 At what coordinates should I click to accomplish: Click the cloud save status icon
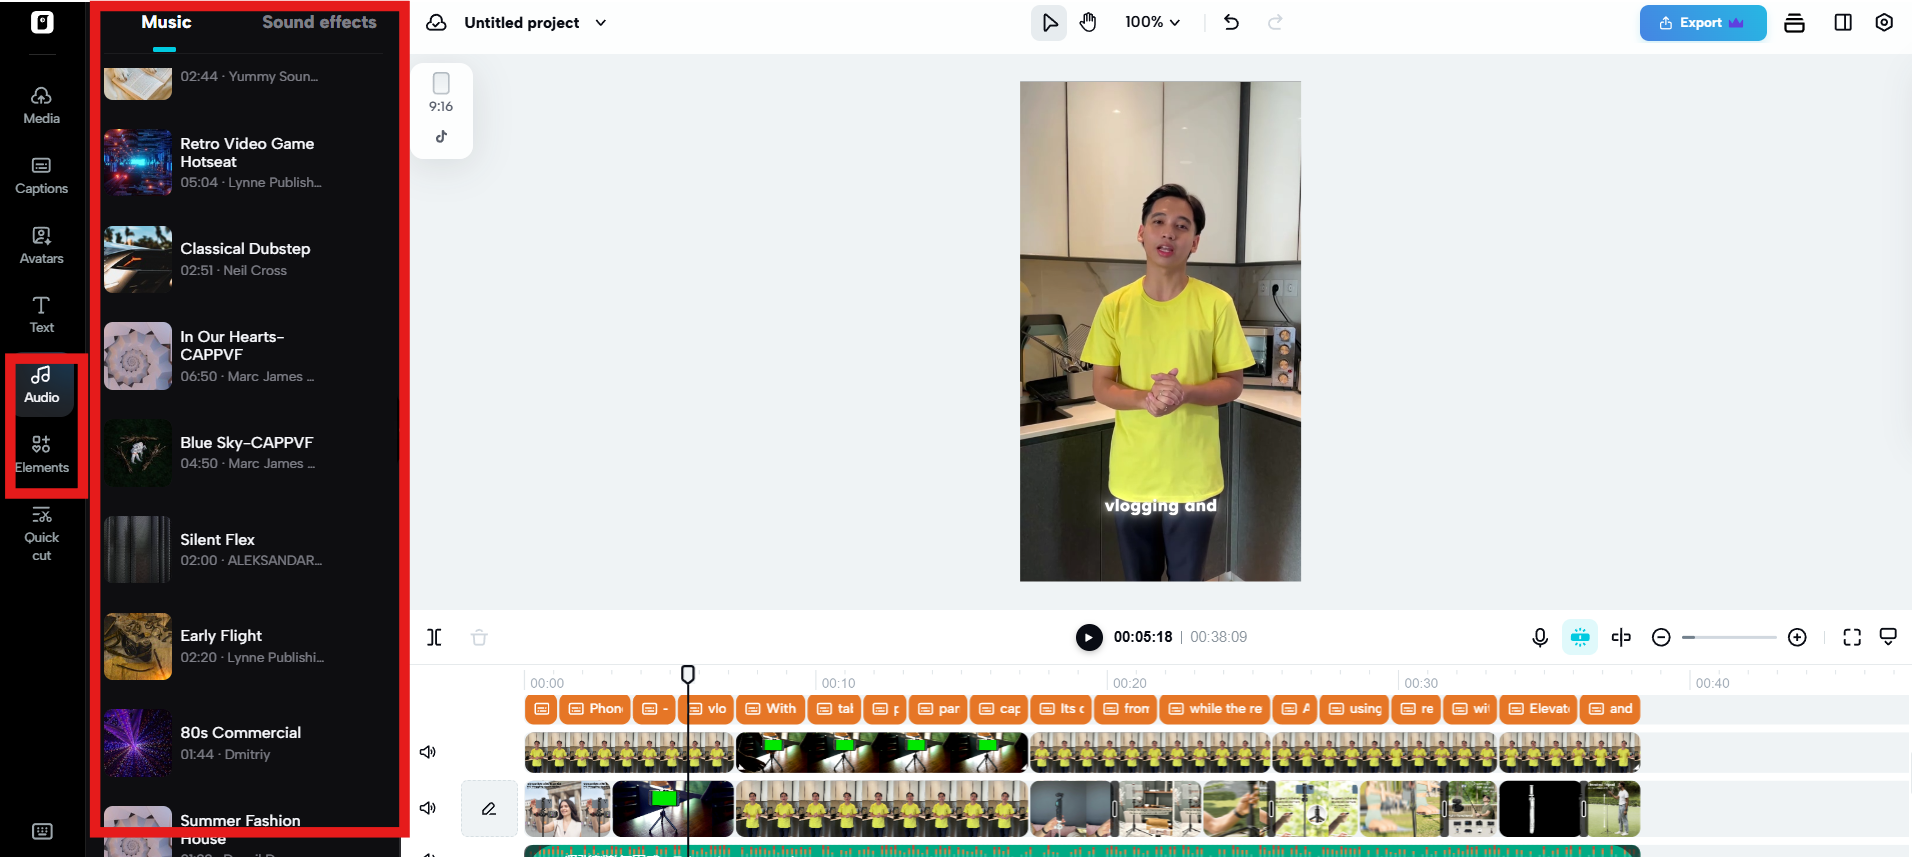coord(436,22)
